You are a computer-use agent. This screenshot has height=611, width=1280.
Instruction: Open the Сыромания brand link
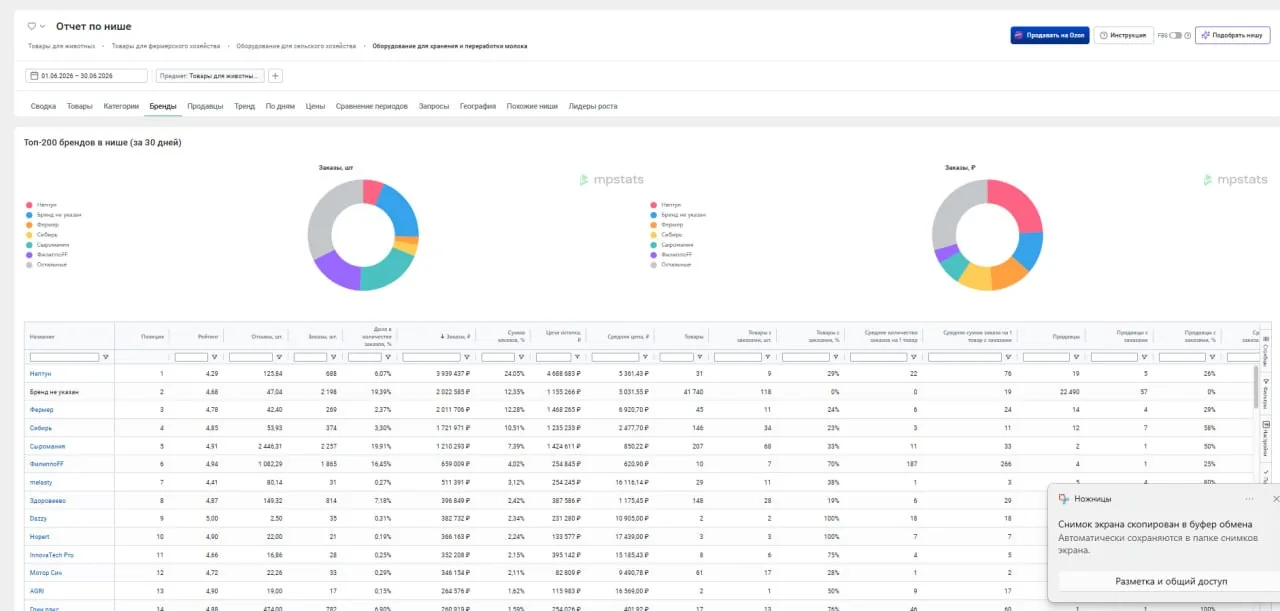[47, 446]
